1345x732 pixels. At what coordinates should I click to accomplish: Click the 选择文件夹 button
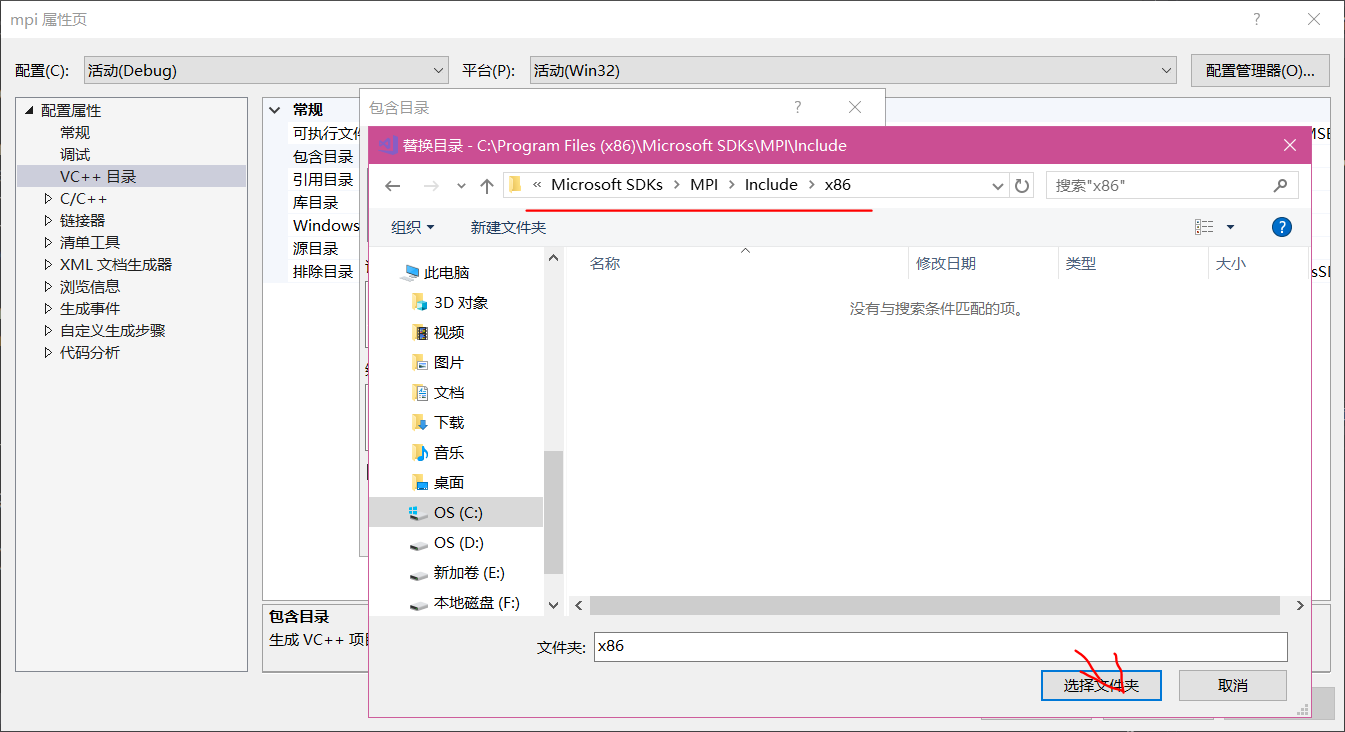click(x=1101, y=685)
